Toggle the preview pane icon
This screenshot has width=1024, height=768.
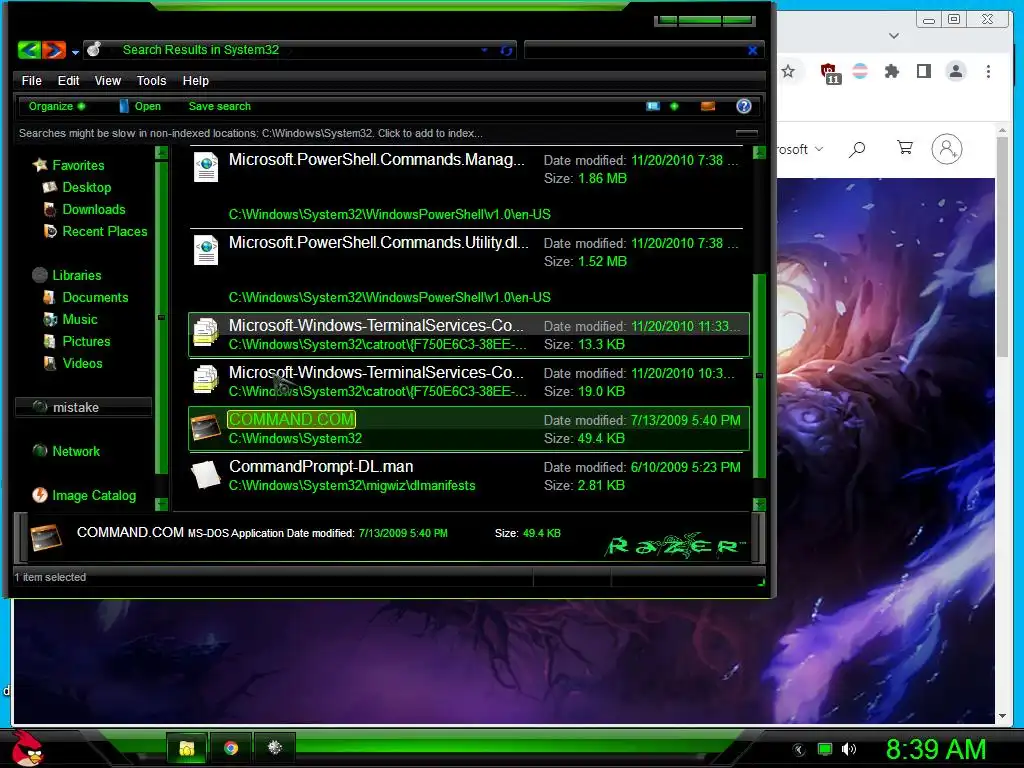click(708, 106)
